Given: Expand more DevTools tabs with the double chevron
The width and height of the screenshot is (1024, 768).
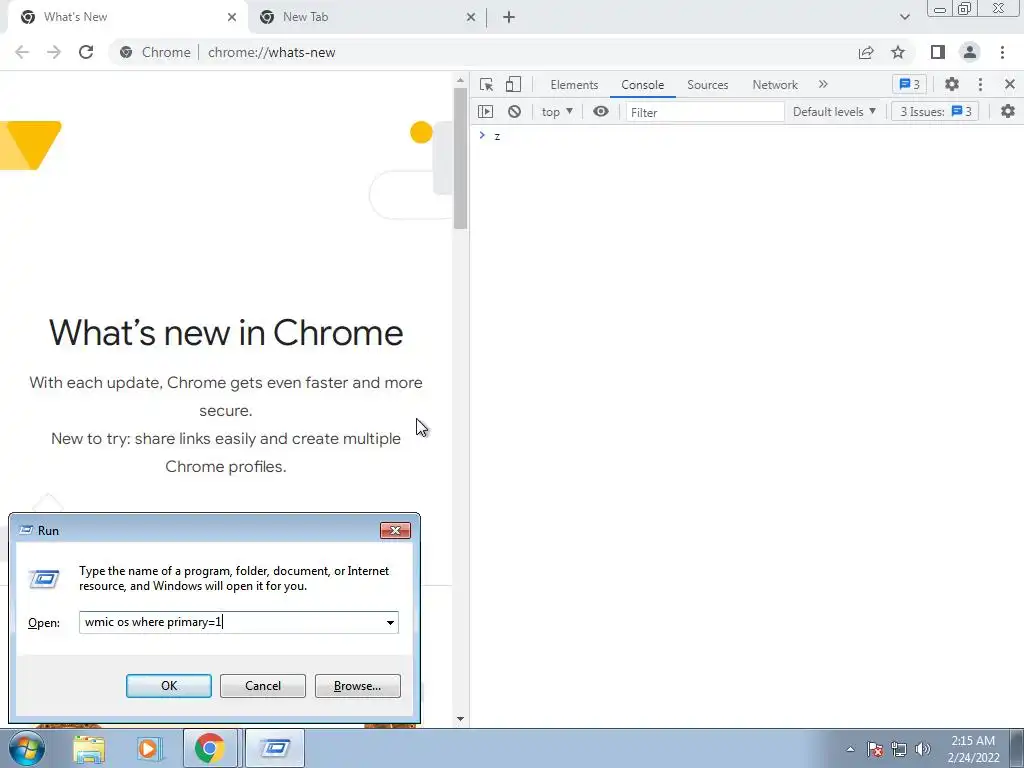Looking at the screenshot, I should point(823,84).
